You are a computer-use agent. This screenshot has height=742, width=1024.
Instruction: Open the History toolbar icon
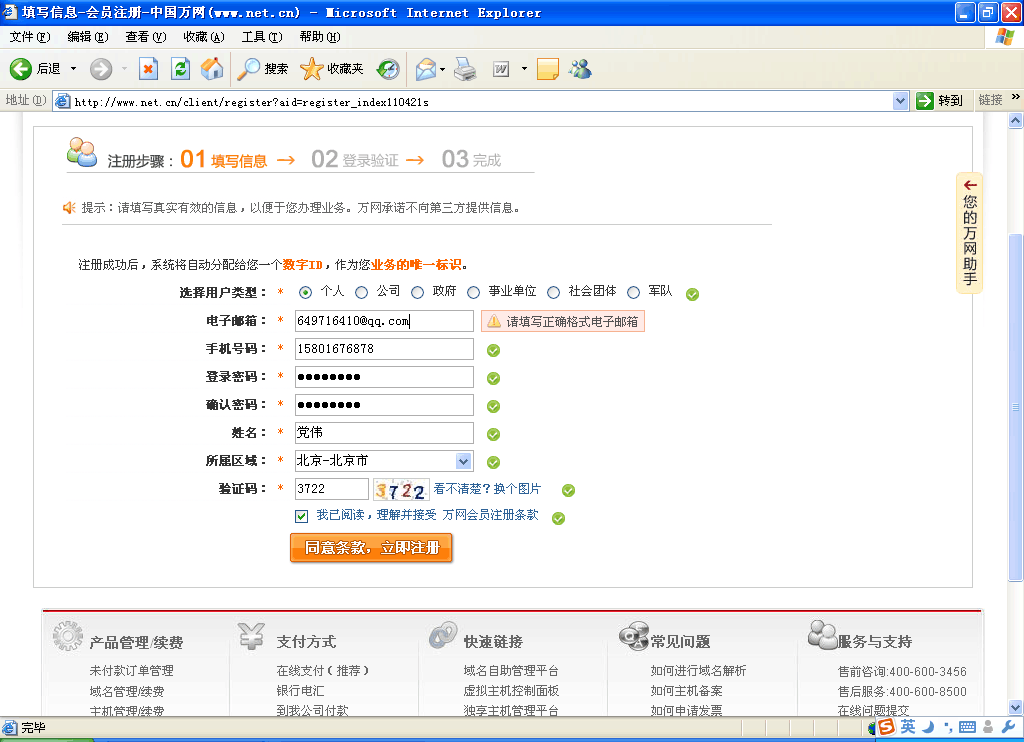pyautogui.click(x=387, y=69)
